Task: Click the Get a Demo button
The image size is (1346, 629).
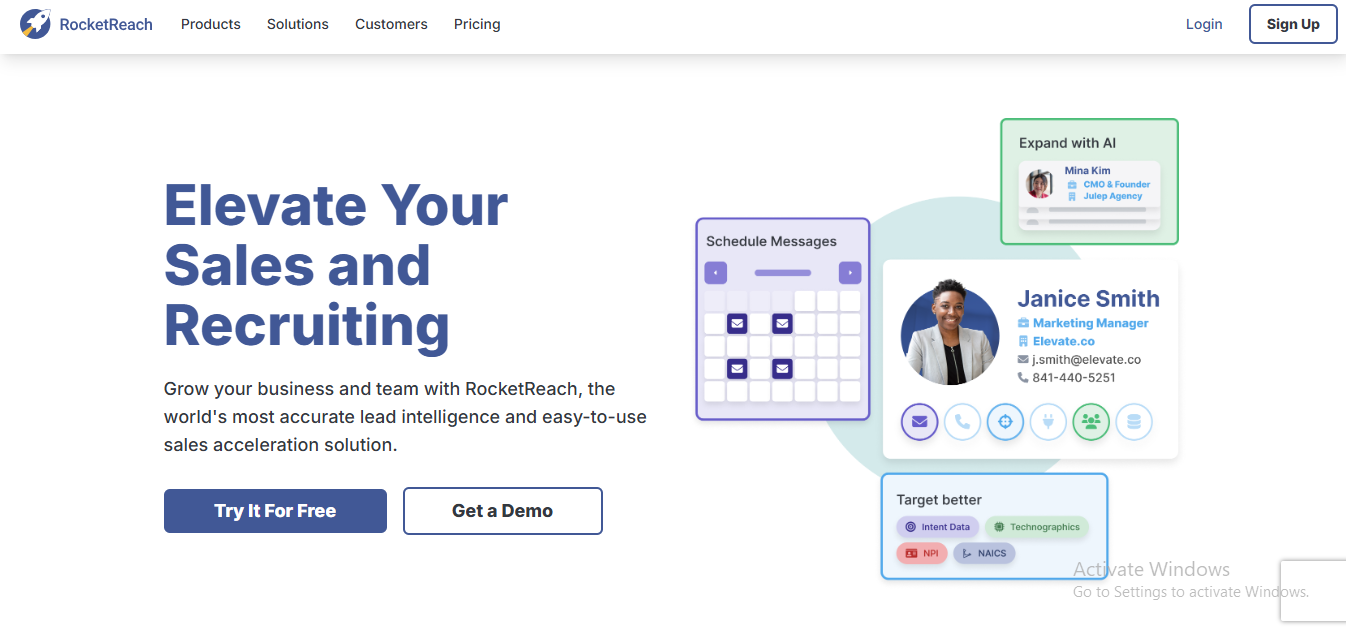Action: [503, 511]
